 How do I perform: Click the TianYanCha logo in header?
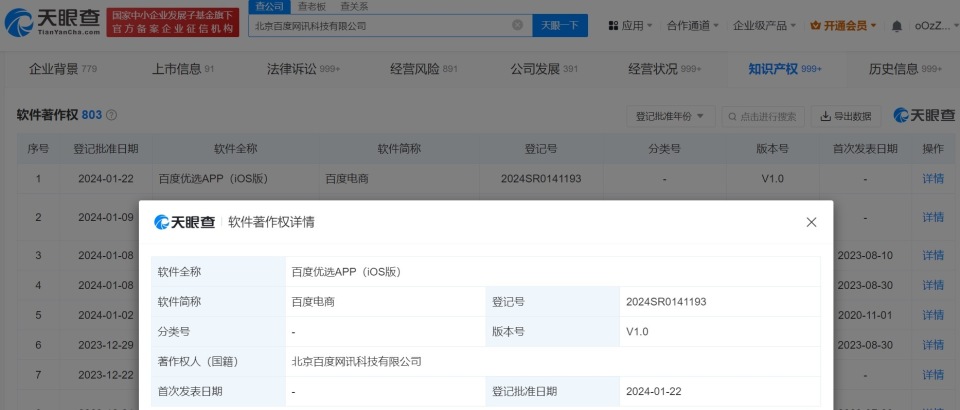(52, 22)
